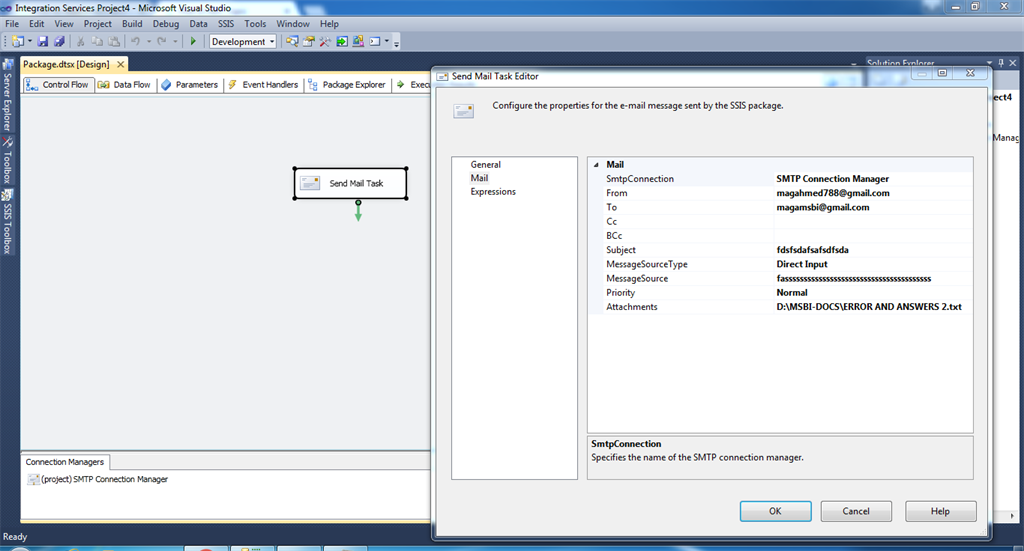Click the New Project toolbar icon
Screen dimensions: 1024x551
click(18, 41)
